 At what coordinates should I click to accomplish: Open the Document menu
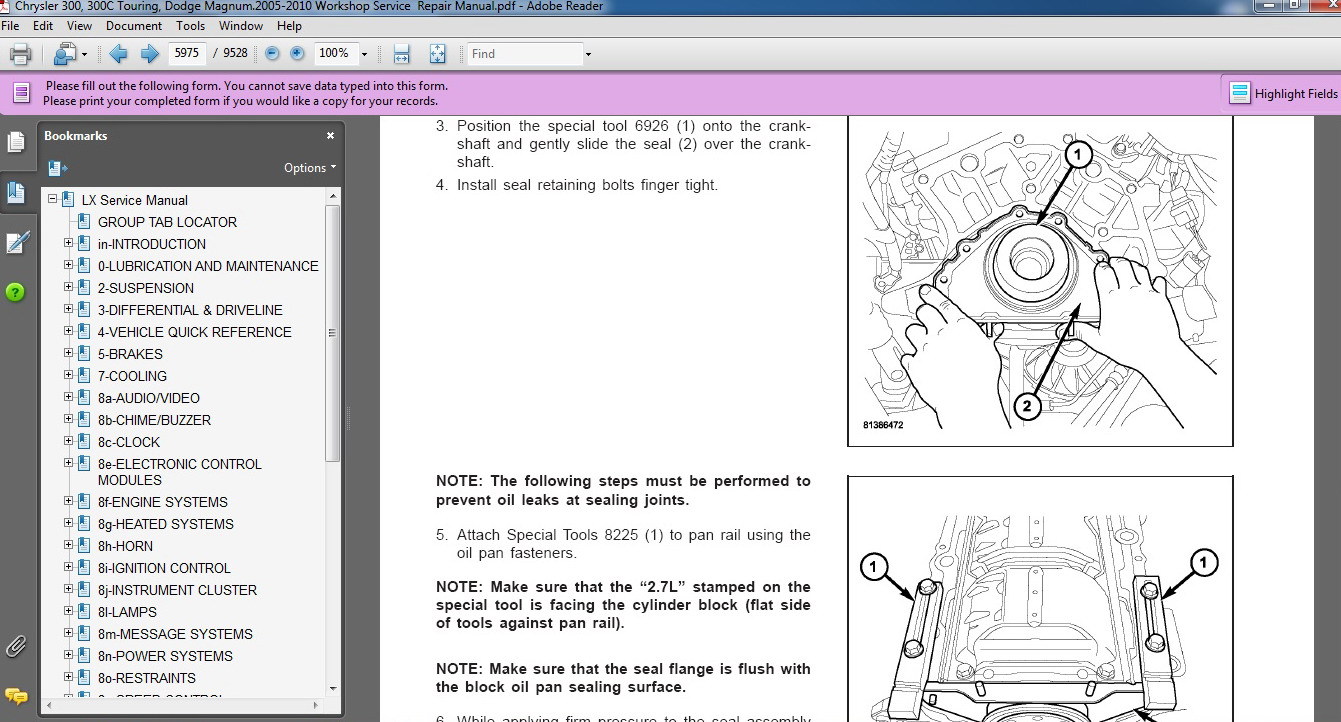pyautogui.click(x=133, y=26)
